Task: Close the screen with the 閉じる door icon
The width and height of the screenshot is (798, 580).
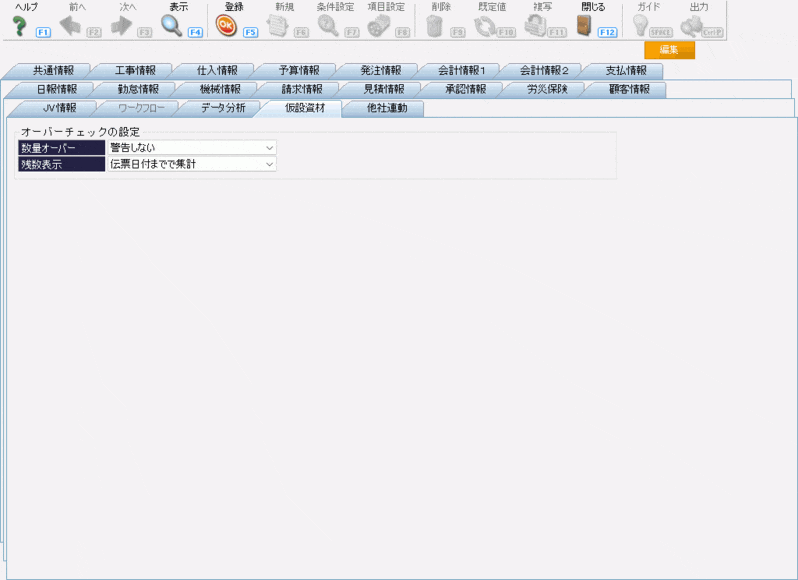Action: [x=586, y=26]
